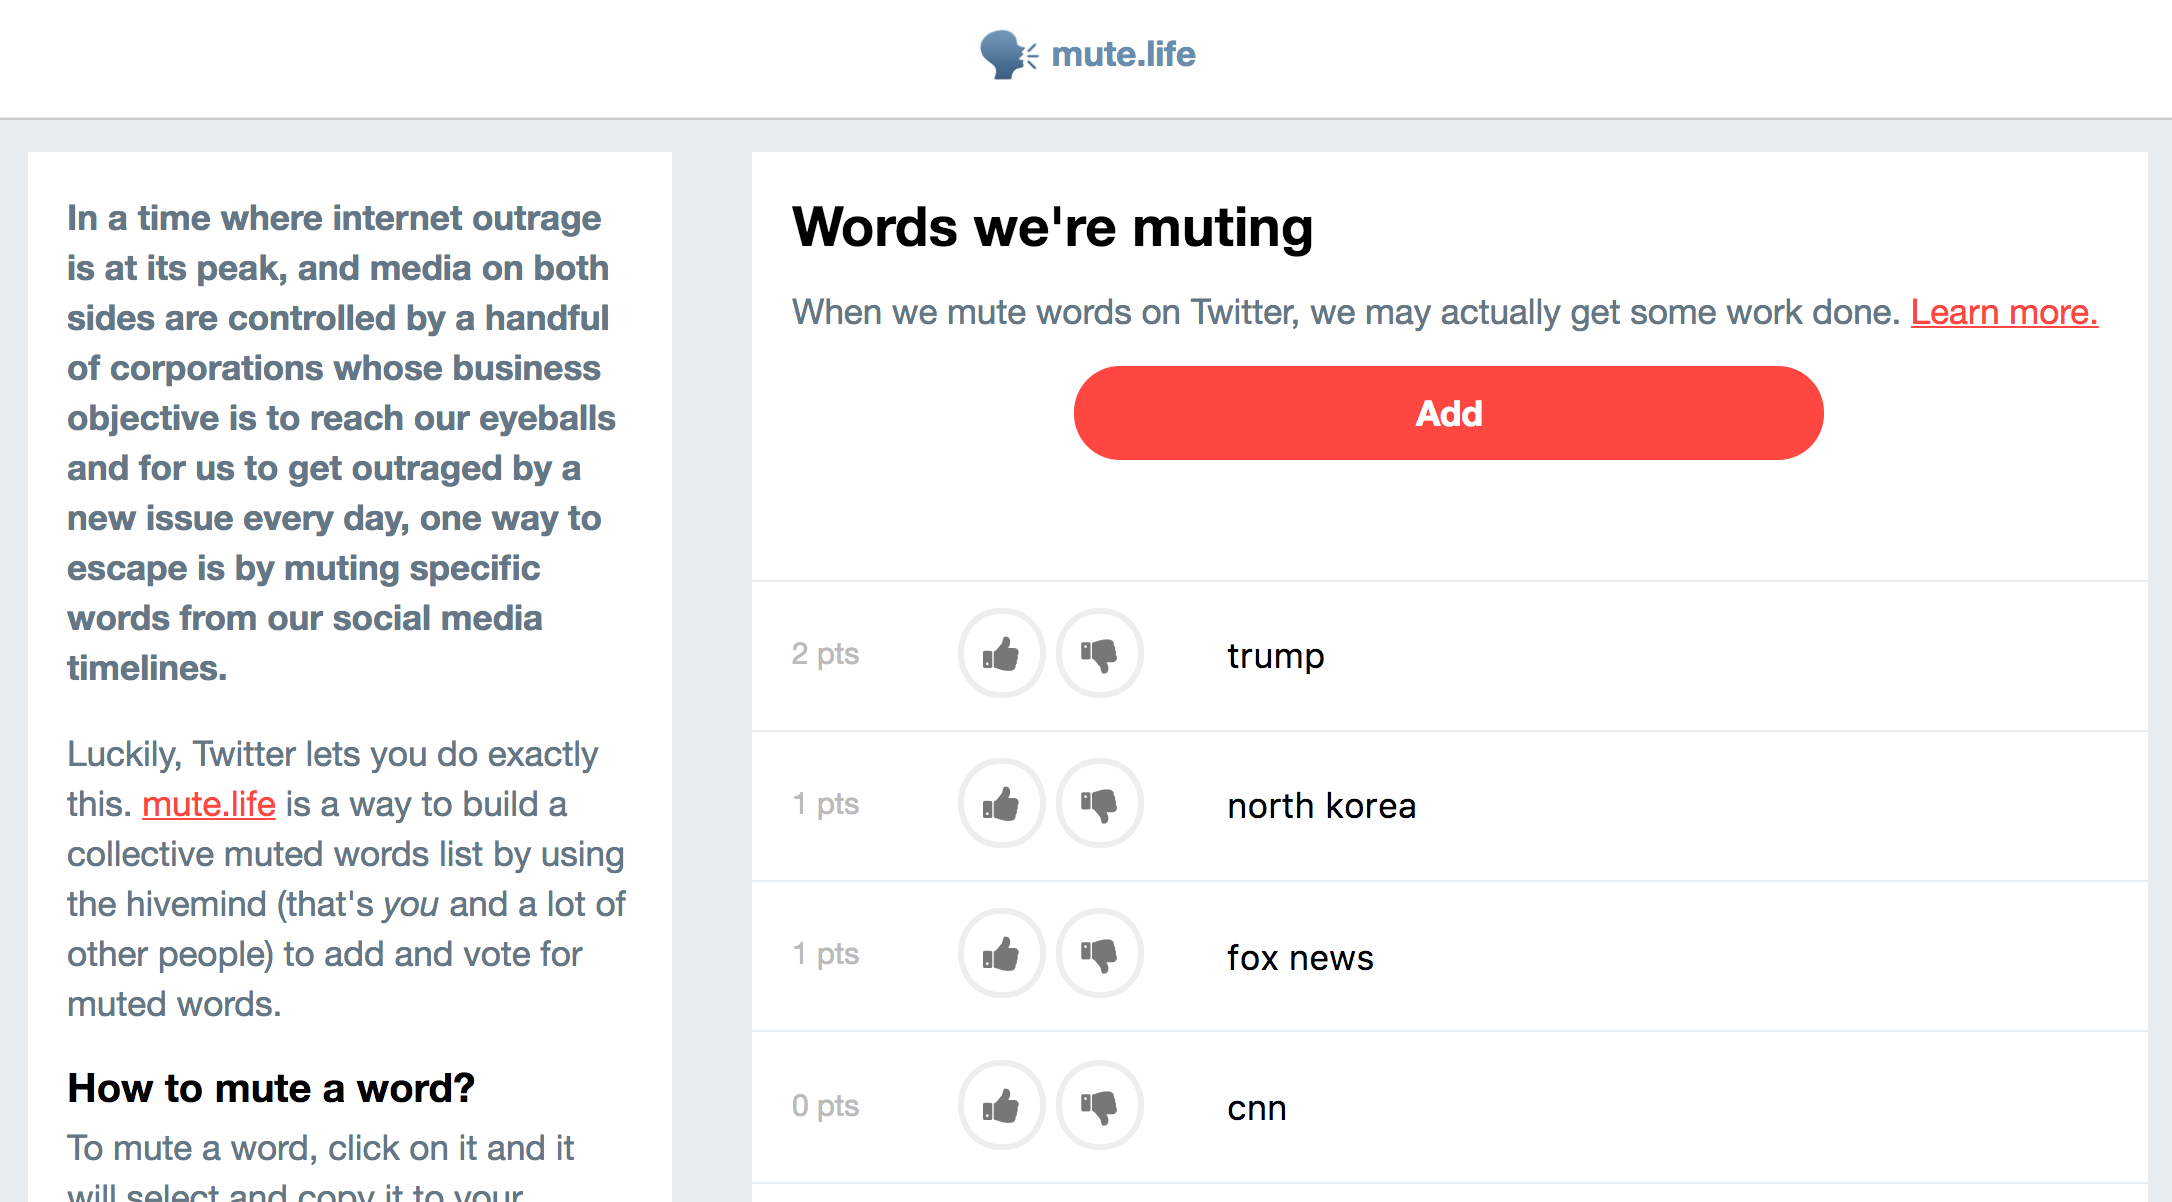Give cnn a thumbs down

click(x=1099, y=1106)
